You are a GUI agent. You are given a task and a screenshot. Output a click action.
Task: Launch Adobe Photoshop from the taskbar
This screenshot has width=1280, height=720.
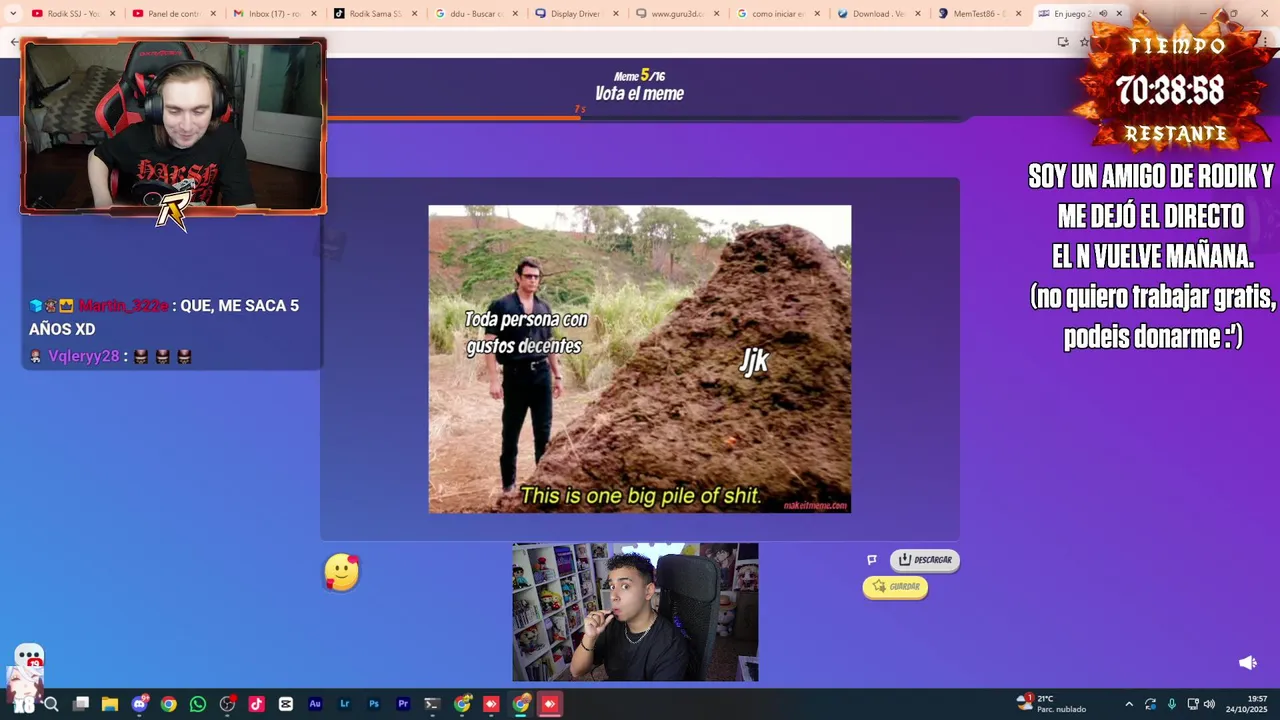point(374,704)
